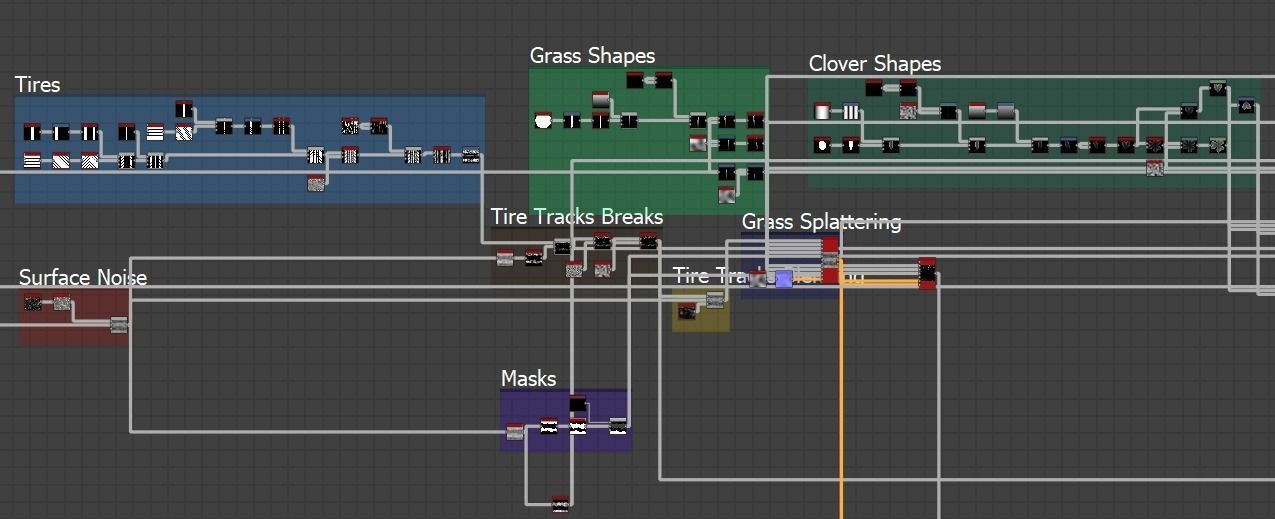Select the noise node at bottom of Tires frame

click(316, 183)
